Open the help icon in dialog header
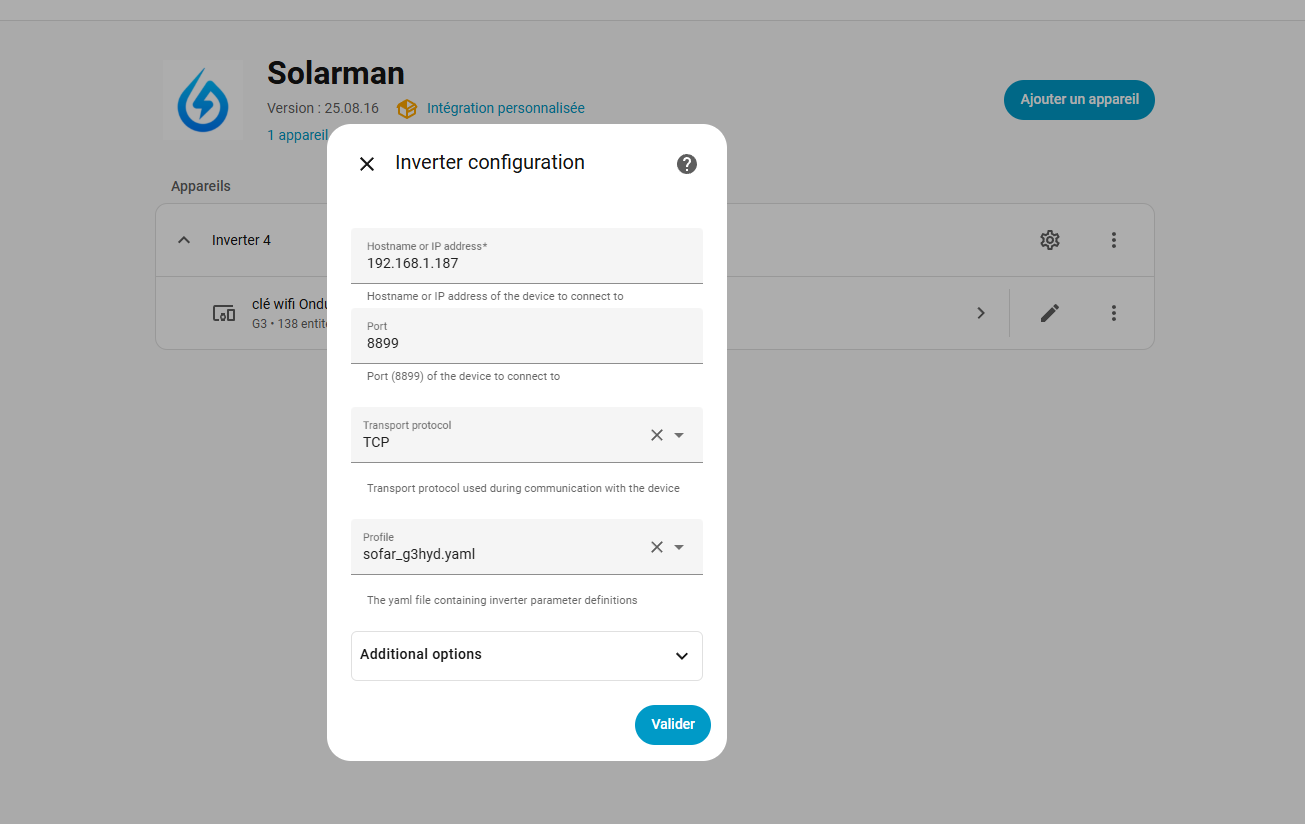Viewport: 1305px width, 824px height. (687, 164)
